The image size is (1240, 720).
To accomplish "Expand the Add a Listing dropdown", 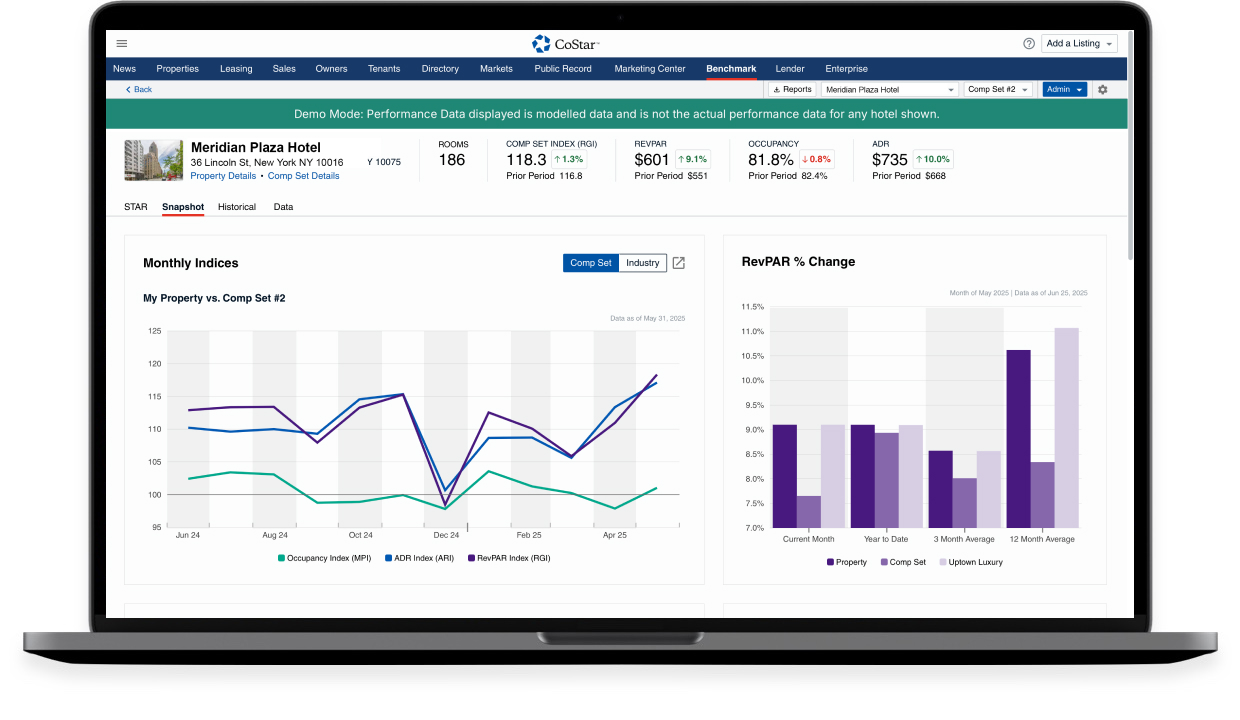I will pos(1079,44).
